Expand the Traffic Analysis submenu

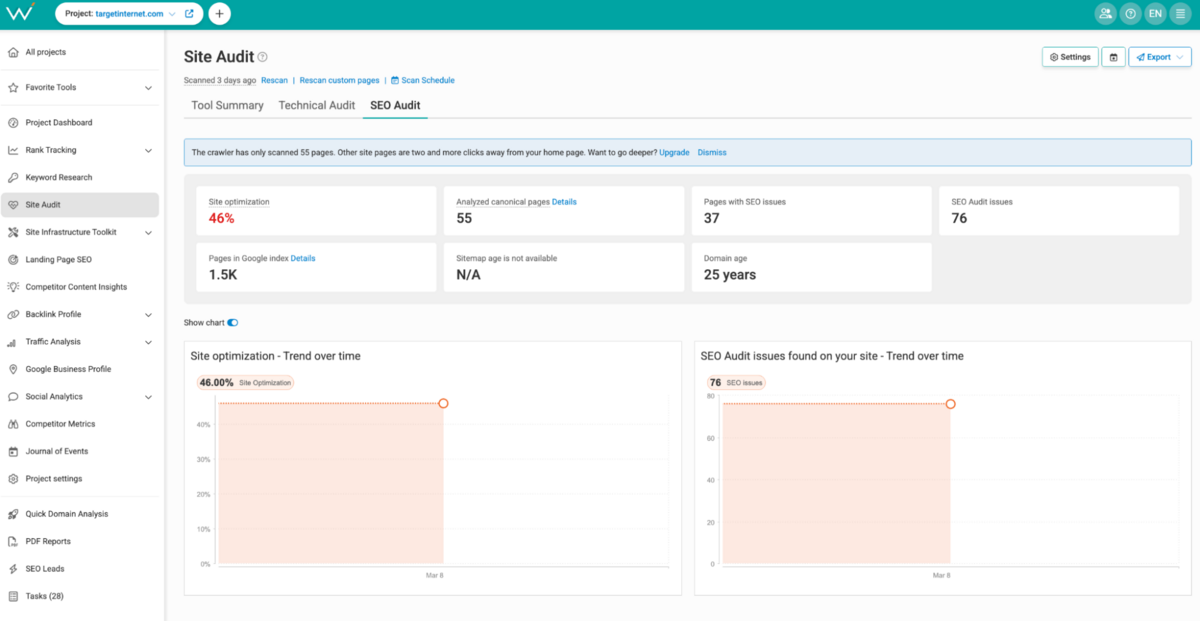pyautogui.click(x=148, y=342)
